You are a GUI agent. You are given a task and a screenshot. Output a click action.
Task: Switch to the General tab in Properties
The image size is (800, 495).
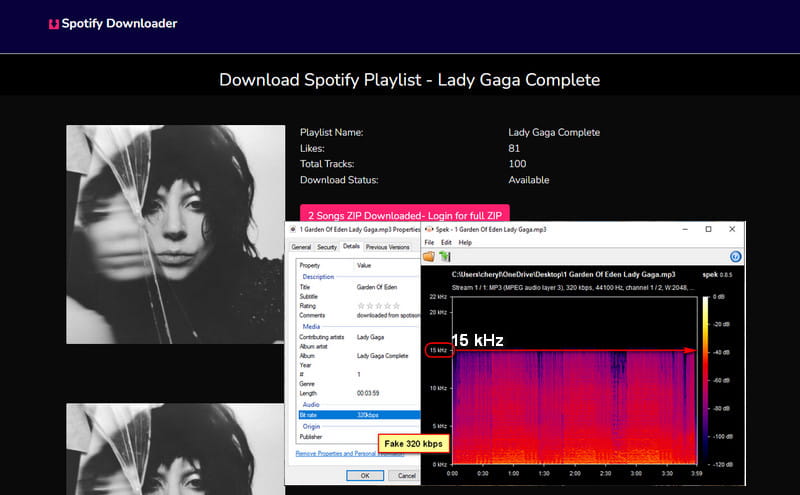pos(301,247)
